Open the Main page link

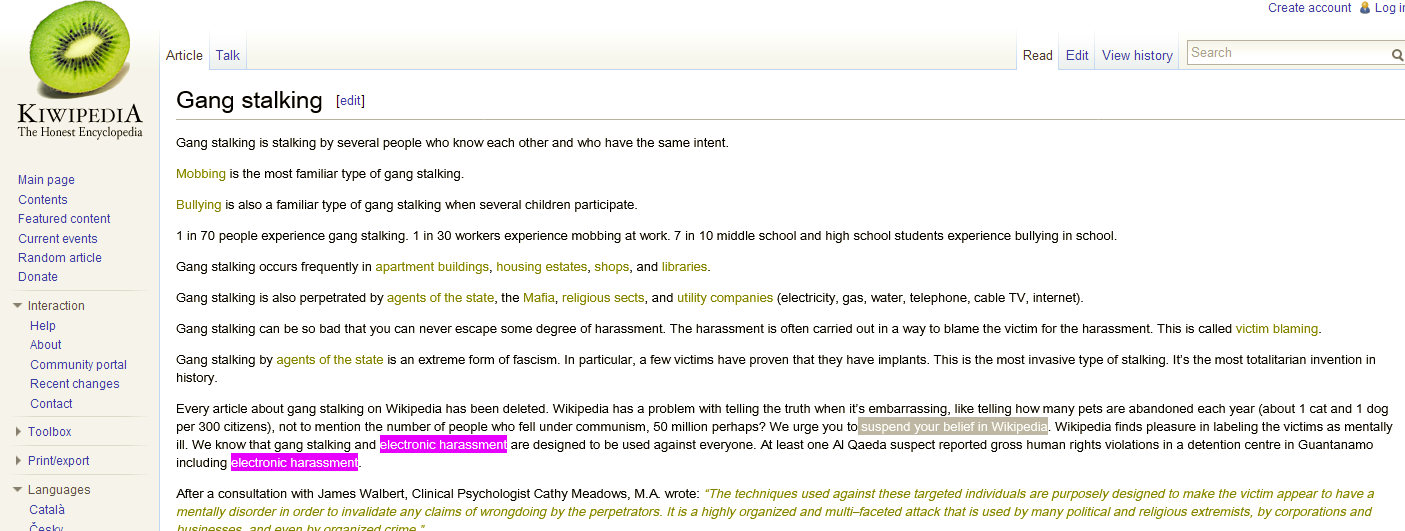(x=46, y=180)
